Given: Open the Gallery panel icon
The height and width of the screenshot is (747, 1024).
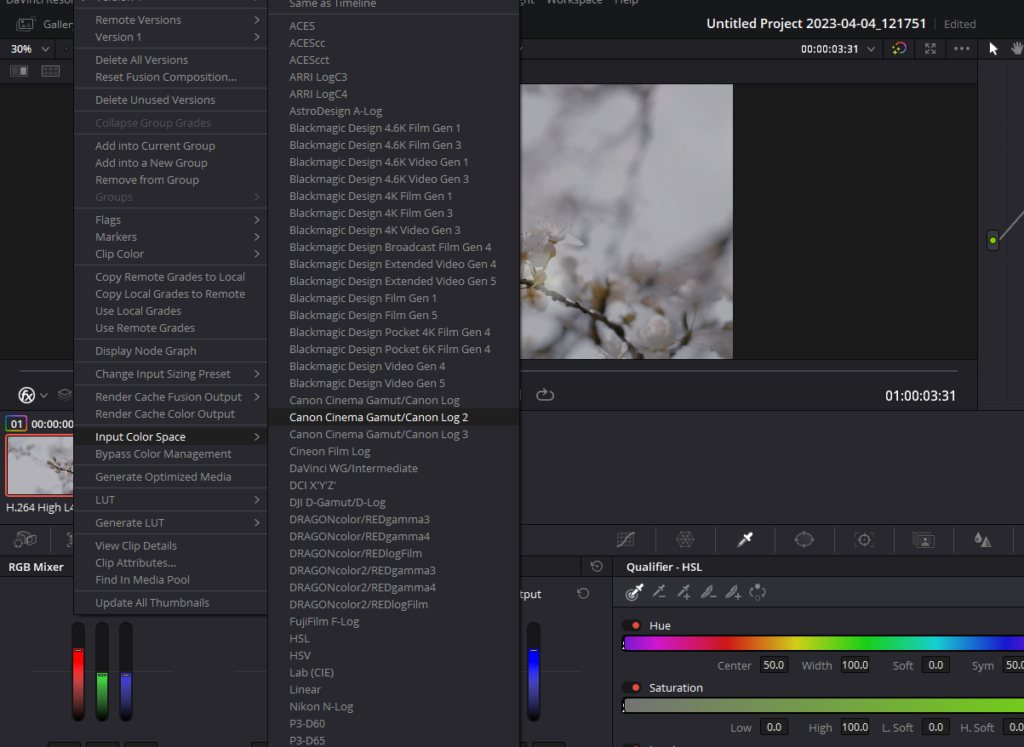Looking at the screenshot, I should pyautogui.click(x=25, y=24).
